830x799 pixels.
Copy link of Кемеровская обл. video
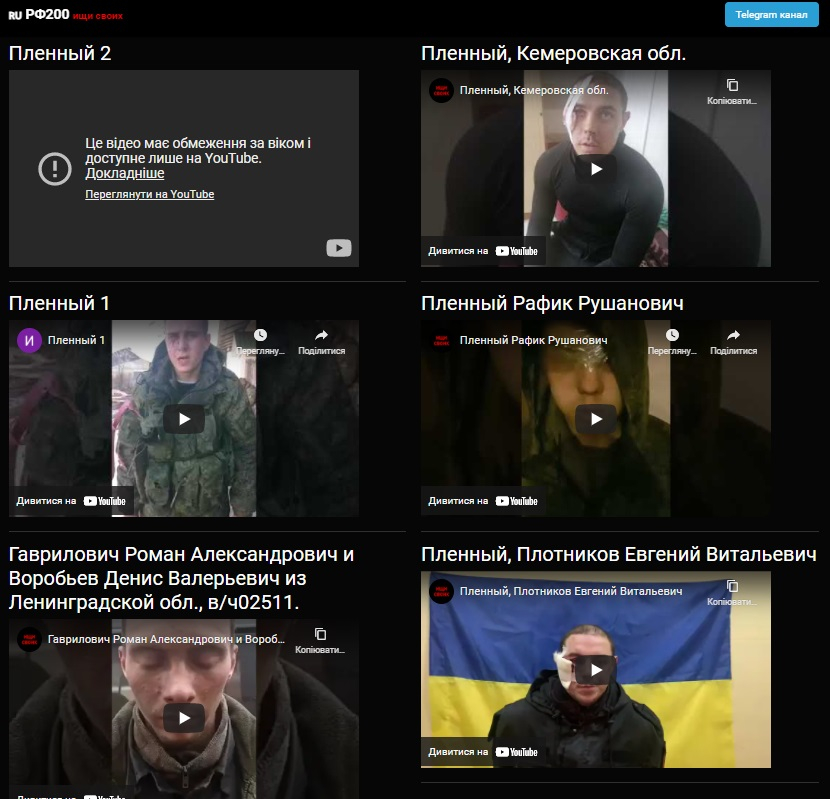click(733, 86)
